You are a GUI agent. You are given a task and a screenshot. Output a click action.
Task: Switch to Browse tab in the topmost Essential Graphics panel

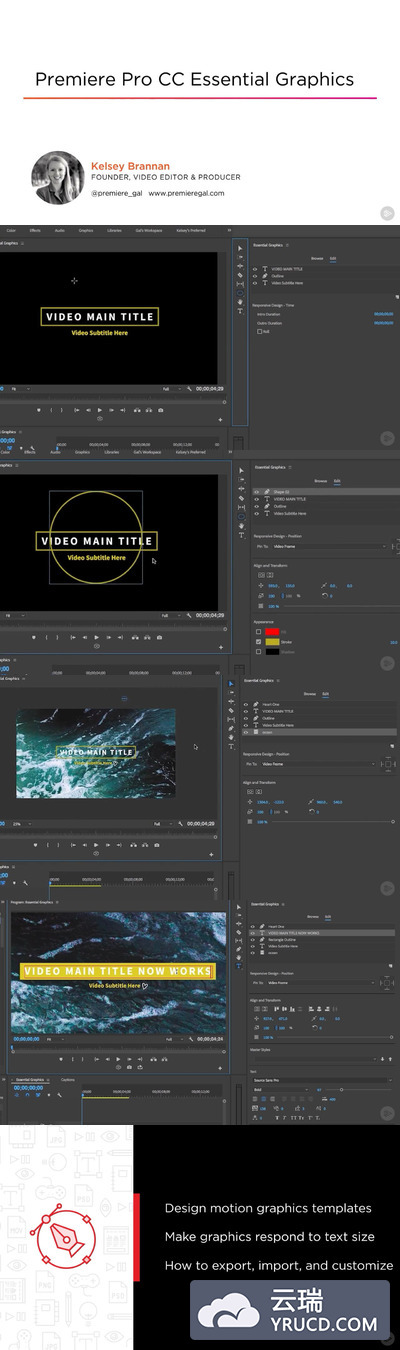point(317,258)
